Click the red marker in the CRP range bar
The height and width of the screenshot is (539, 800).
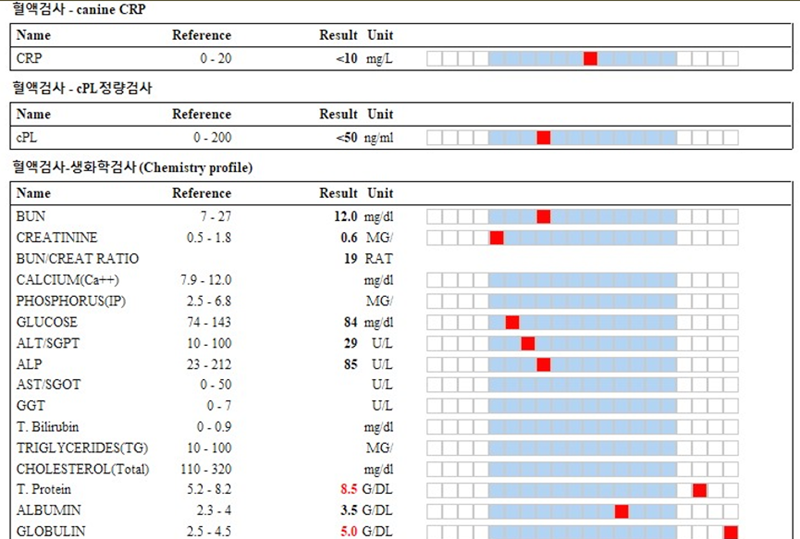click(590, 59)
